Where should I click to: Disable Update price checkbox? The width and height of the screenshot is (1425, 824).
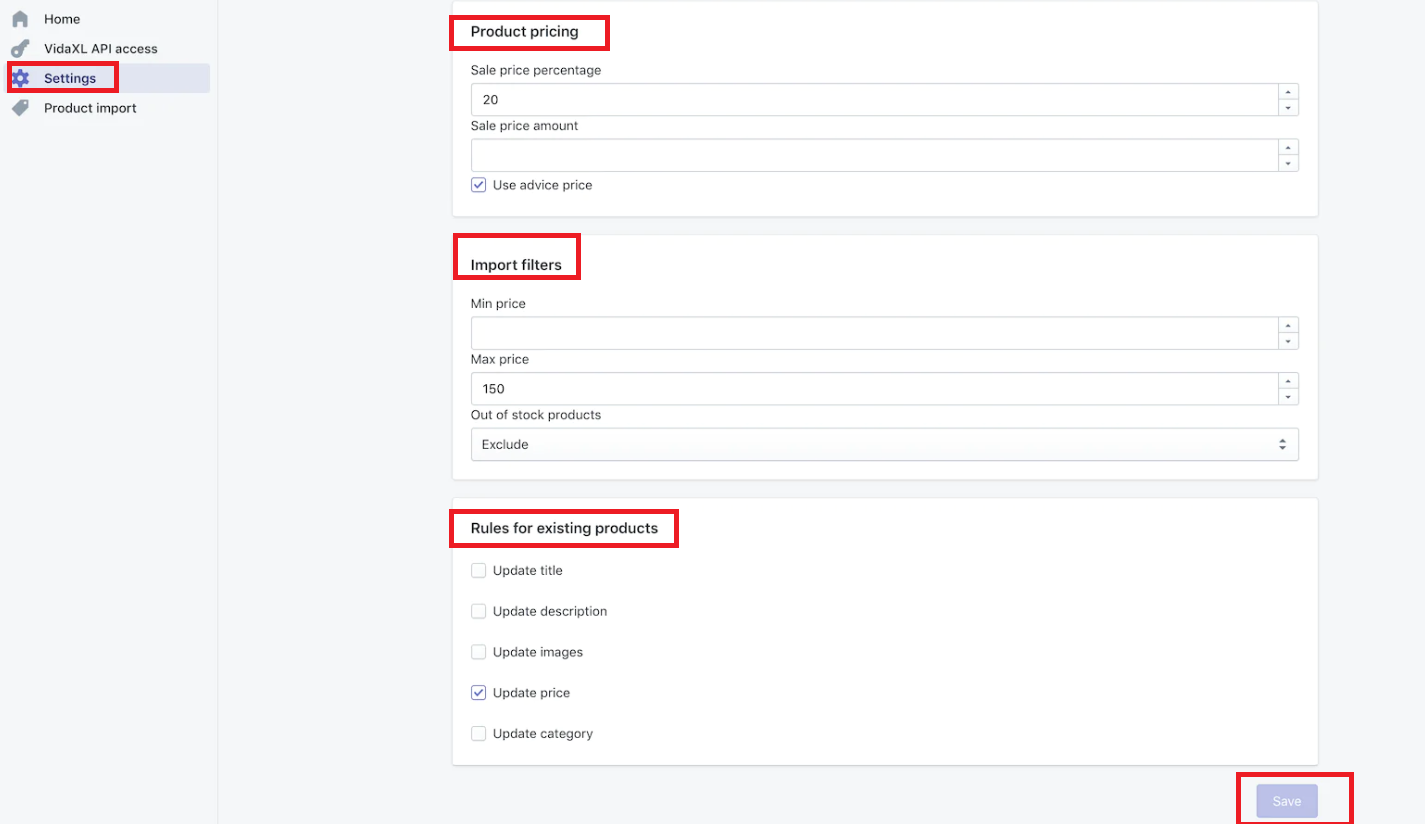point(479,693)
